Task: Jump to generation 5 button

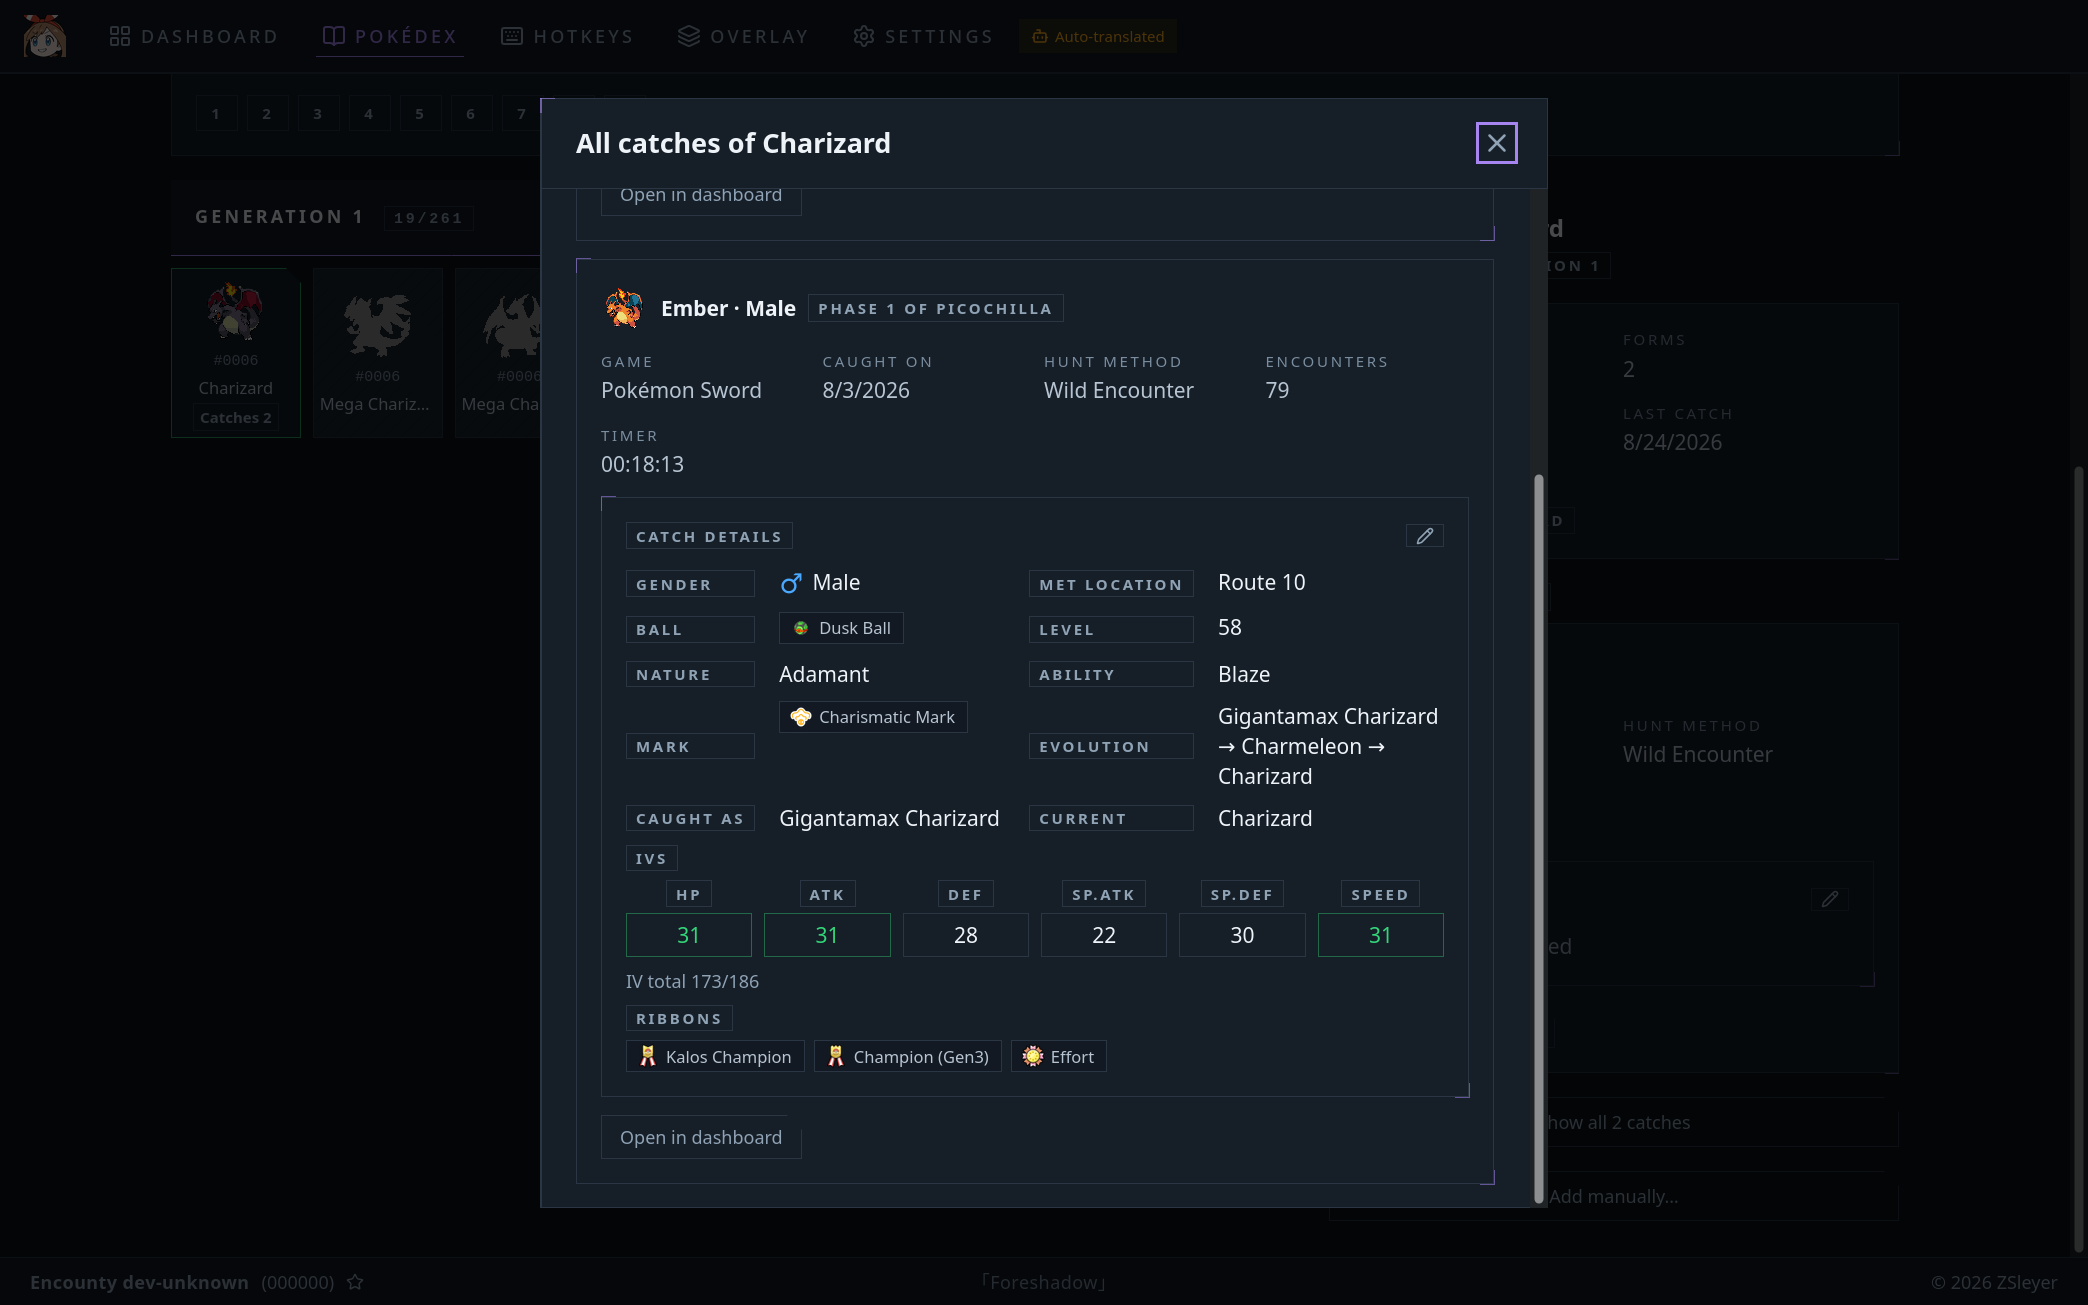Action: (420, 114)
